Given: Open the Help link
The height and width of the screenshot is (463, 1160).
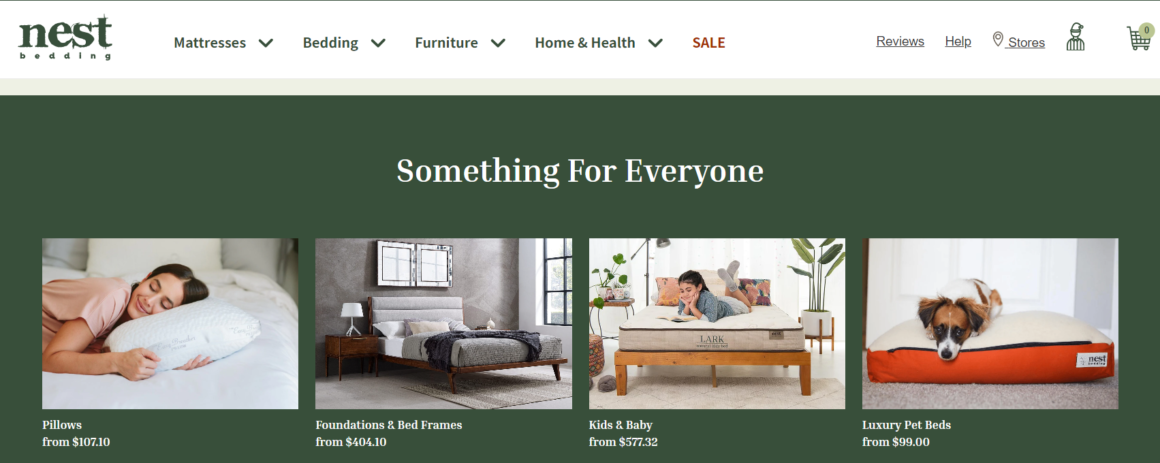Looking at the screenshot, I should pyautogui.click(x=958, y=41).
